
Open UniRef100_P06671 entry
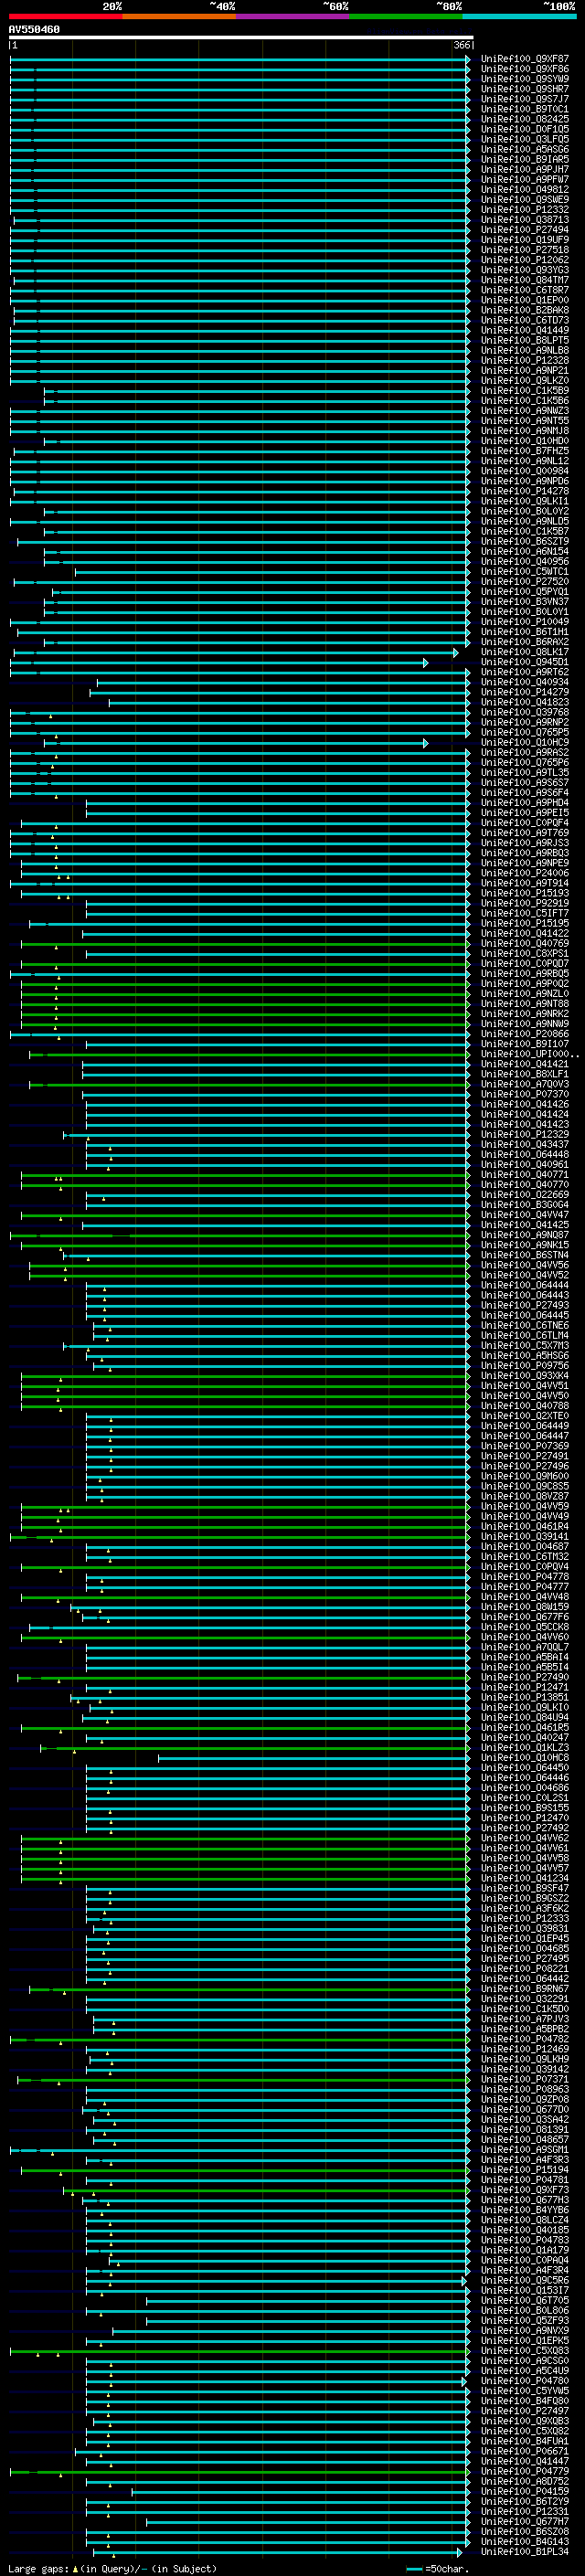525,2451
